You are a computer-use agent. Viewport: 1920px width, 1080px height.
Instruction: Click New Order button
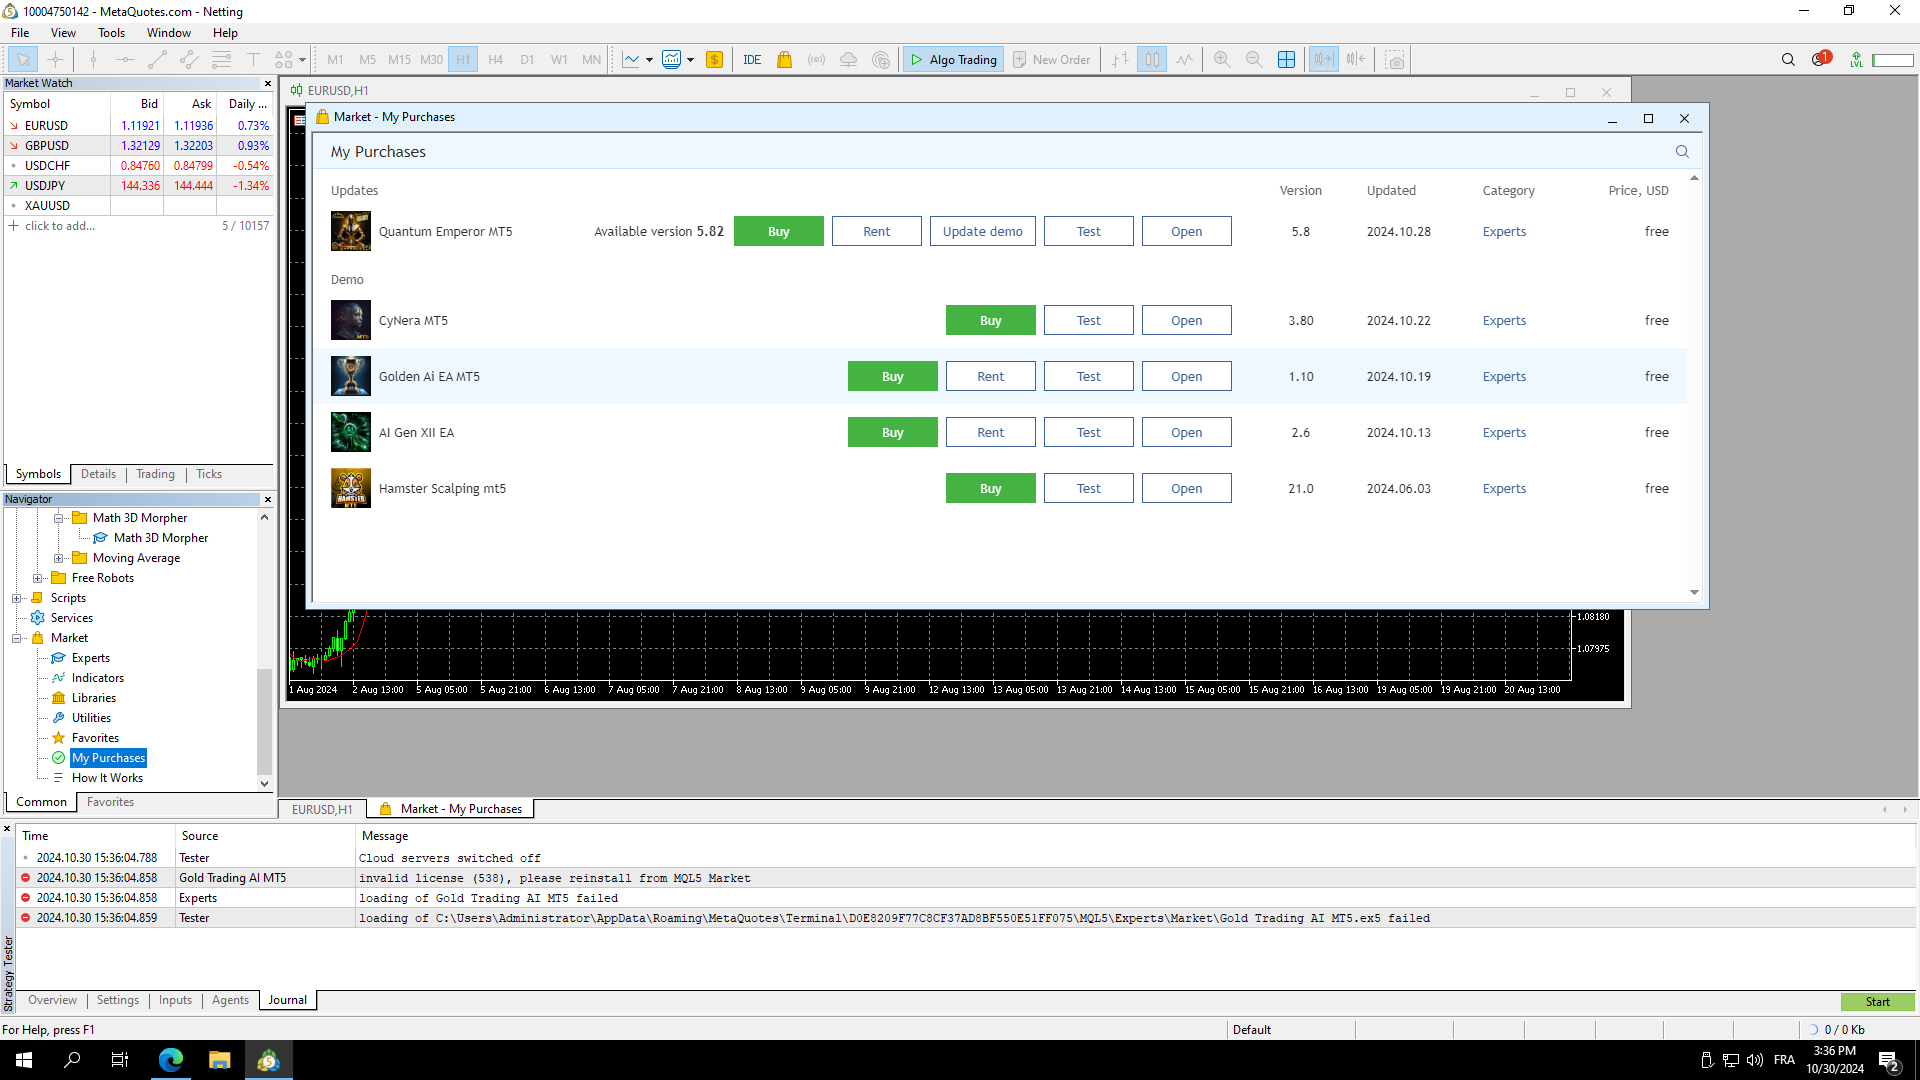1051,60
